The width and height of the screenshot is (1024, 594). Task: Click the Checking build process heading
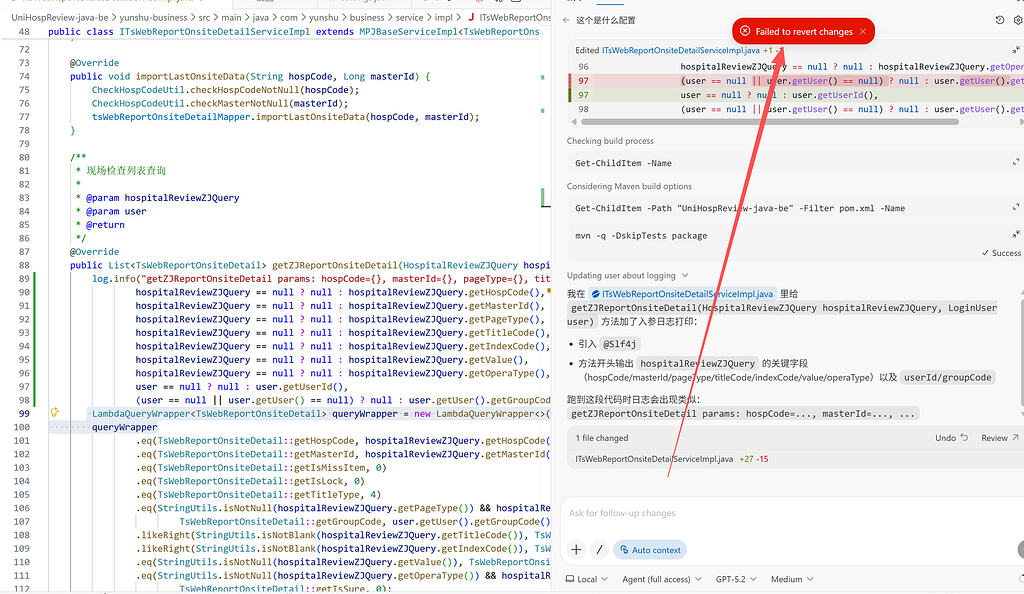(610, 141)
